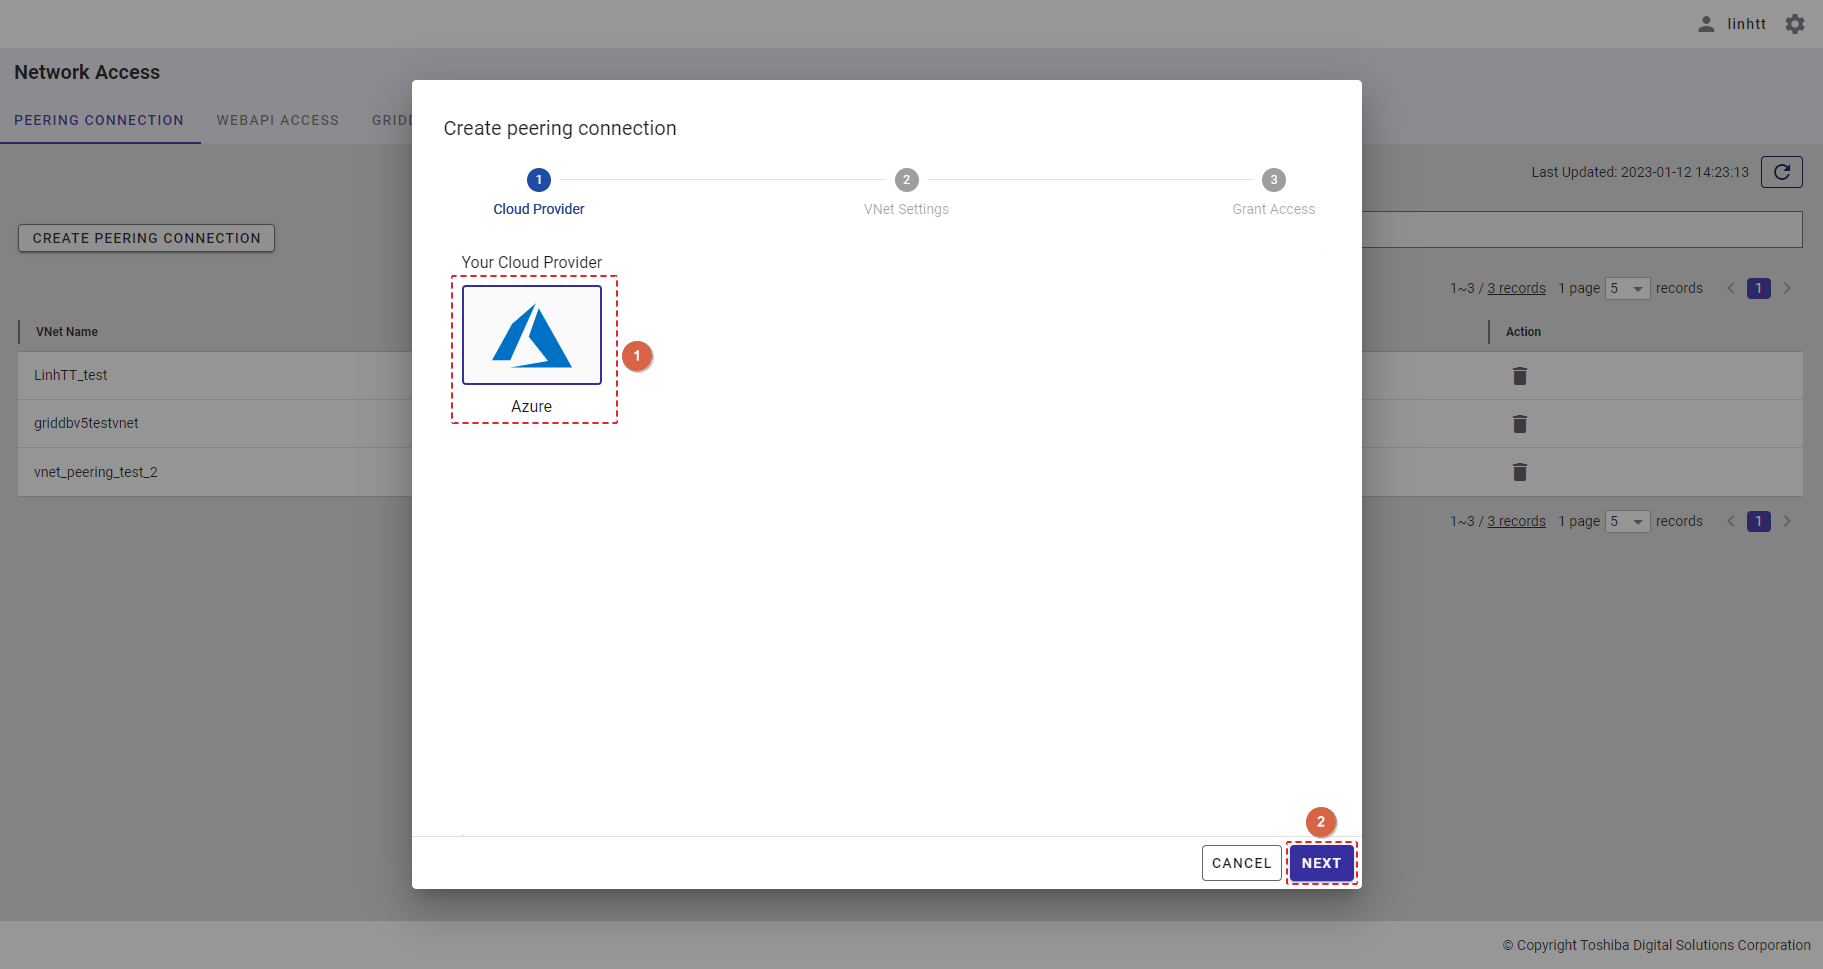Click step 2 VNet Settings circle
The height and width of the screenshot is (969, 1823).
[906, 180]
